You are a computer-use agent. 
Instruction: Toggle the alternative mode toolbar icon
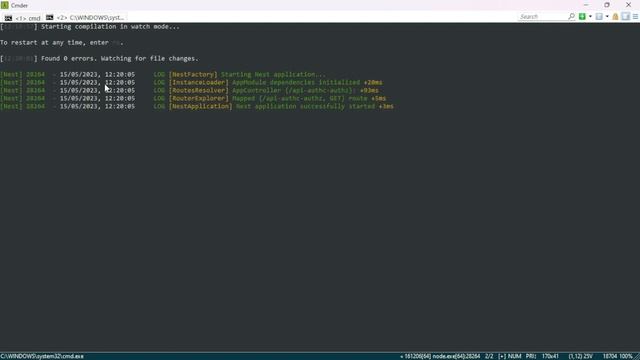[626, 16]
